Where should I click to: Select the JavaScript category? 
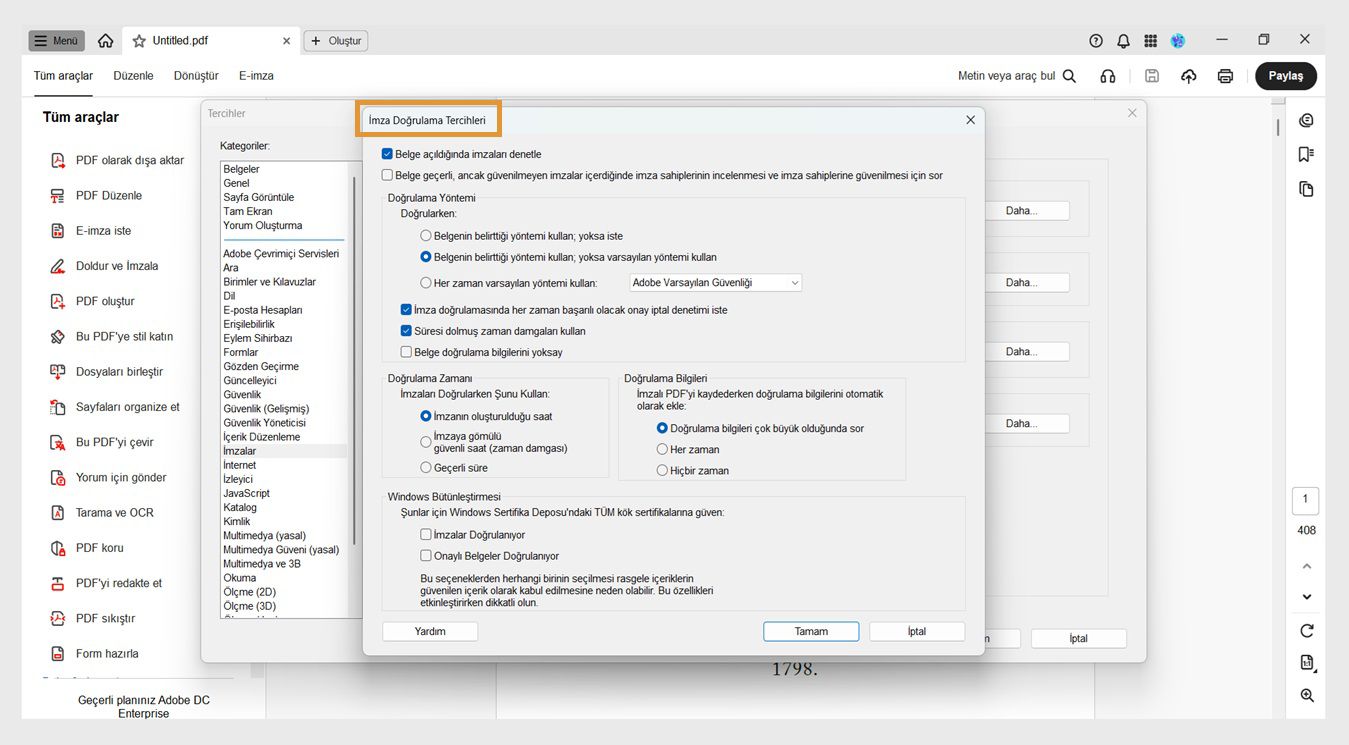[246, 493]
